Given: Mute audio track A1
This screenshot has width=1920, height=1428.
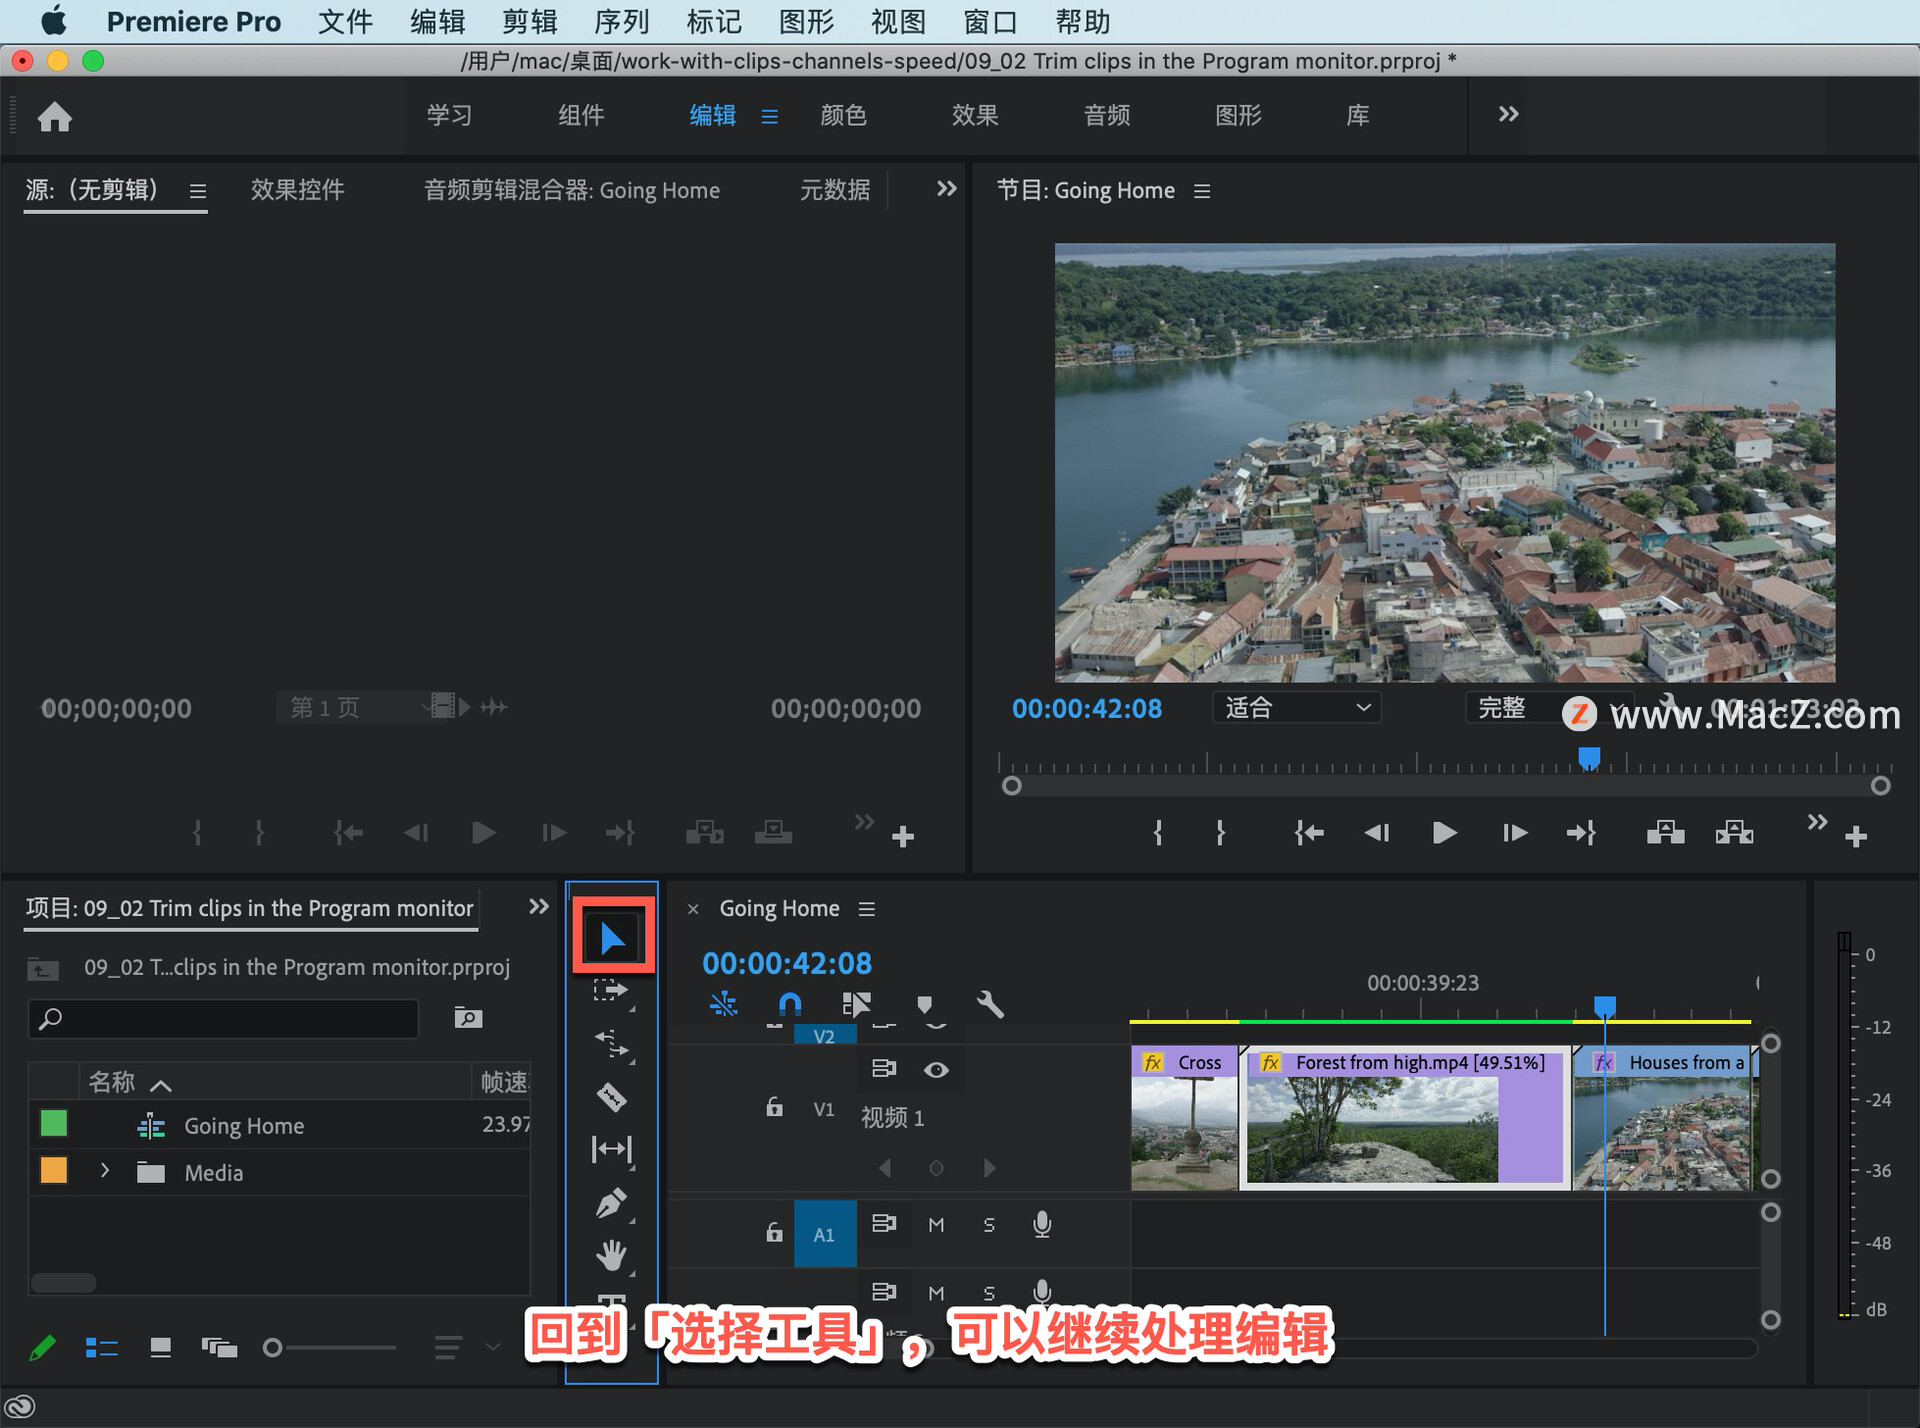Looking at the screenshot, I should [x=936, y=1225].
